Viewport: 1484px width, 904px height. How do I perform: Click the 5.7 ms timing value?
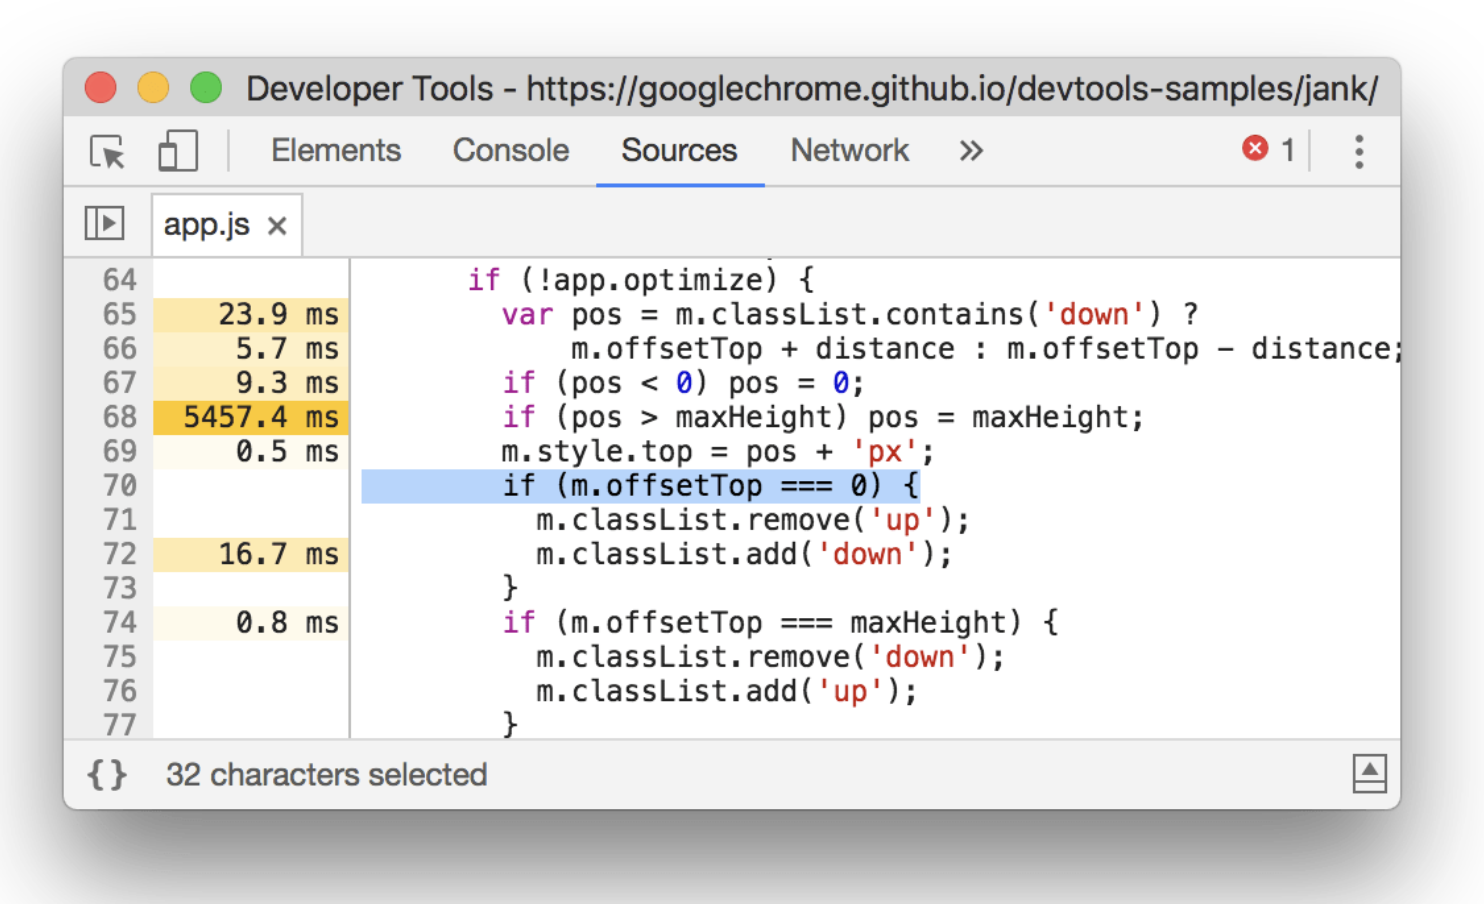pyautogui.click(x=288, y=348)
